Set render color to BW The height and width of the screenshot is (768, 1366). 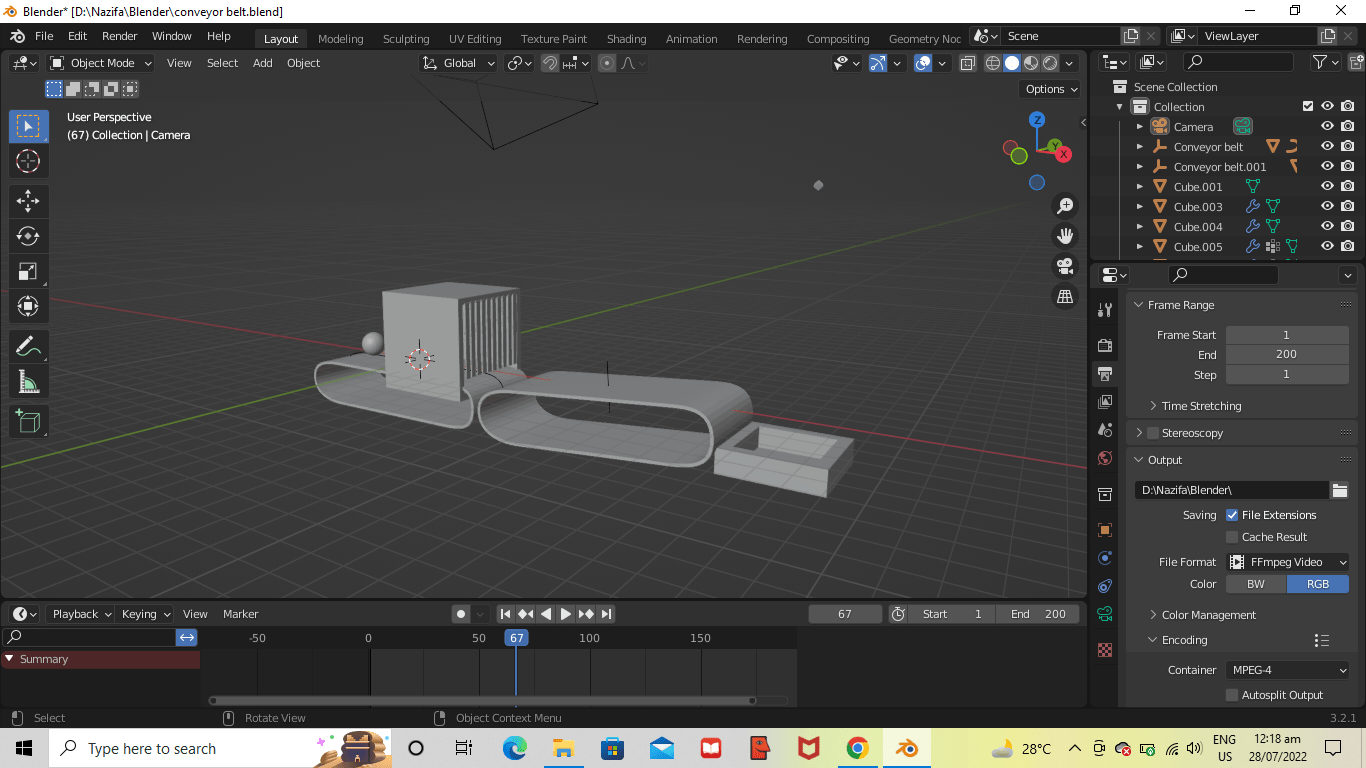point(1255,584)
